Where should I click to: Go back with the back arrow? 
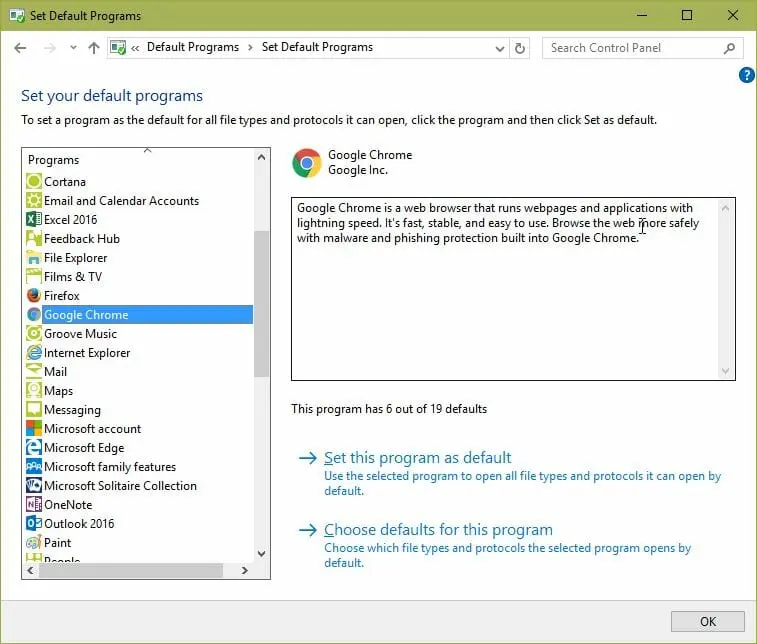click(x=20, y=48)
